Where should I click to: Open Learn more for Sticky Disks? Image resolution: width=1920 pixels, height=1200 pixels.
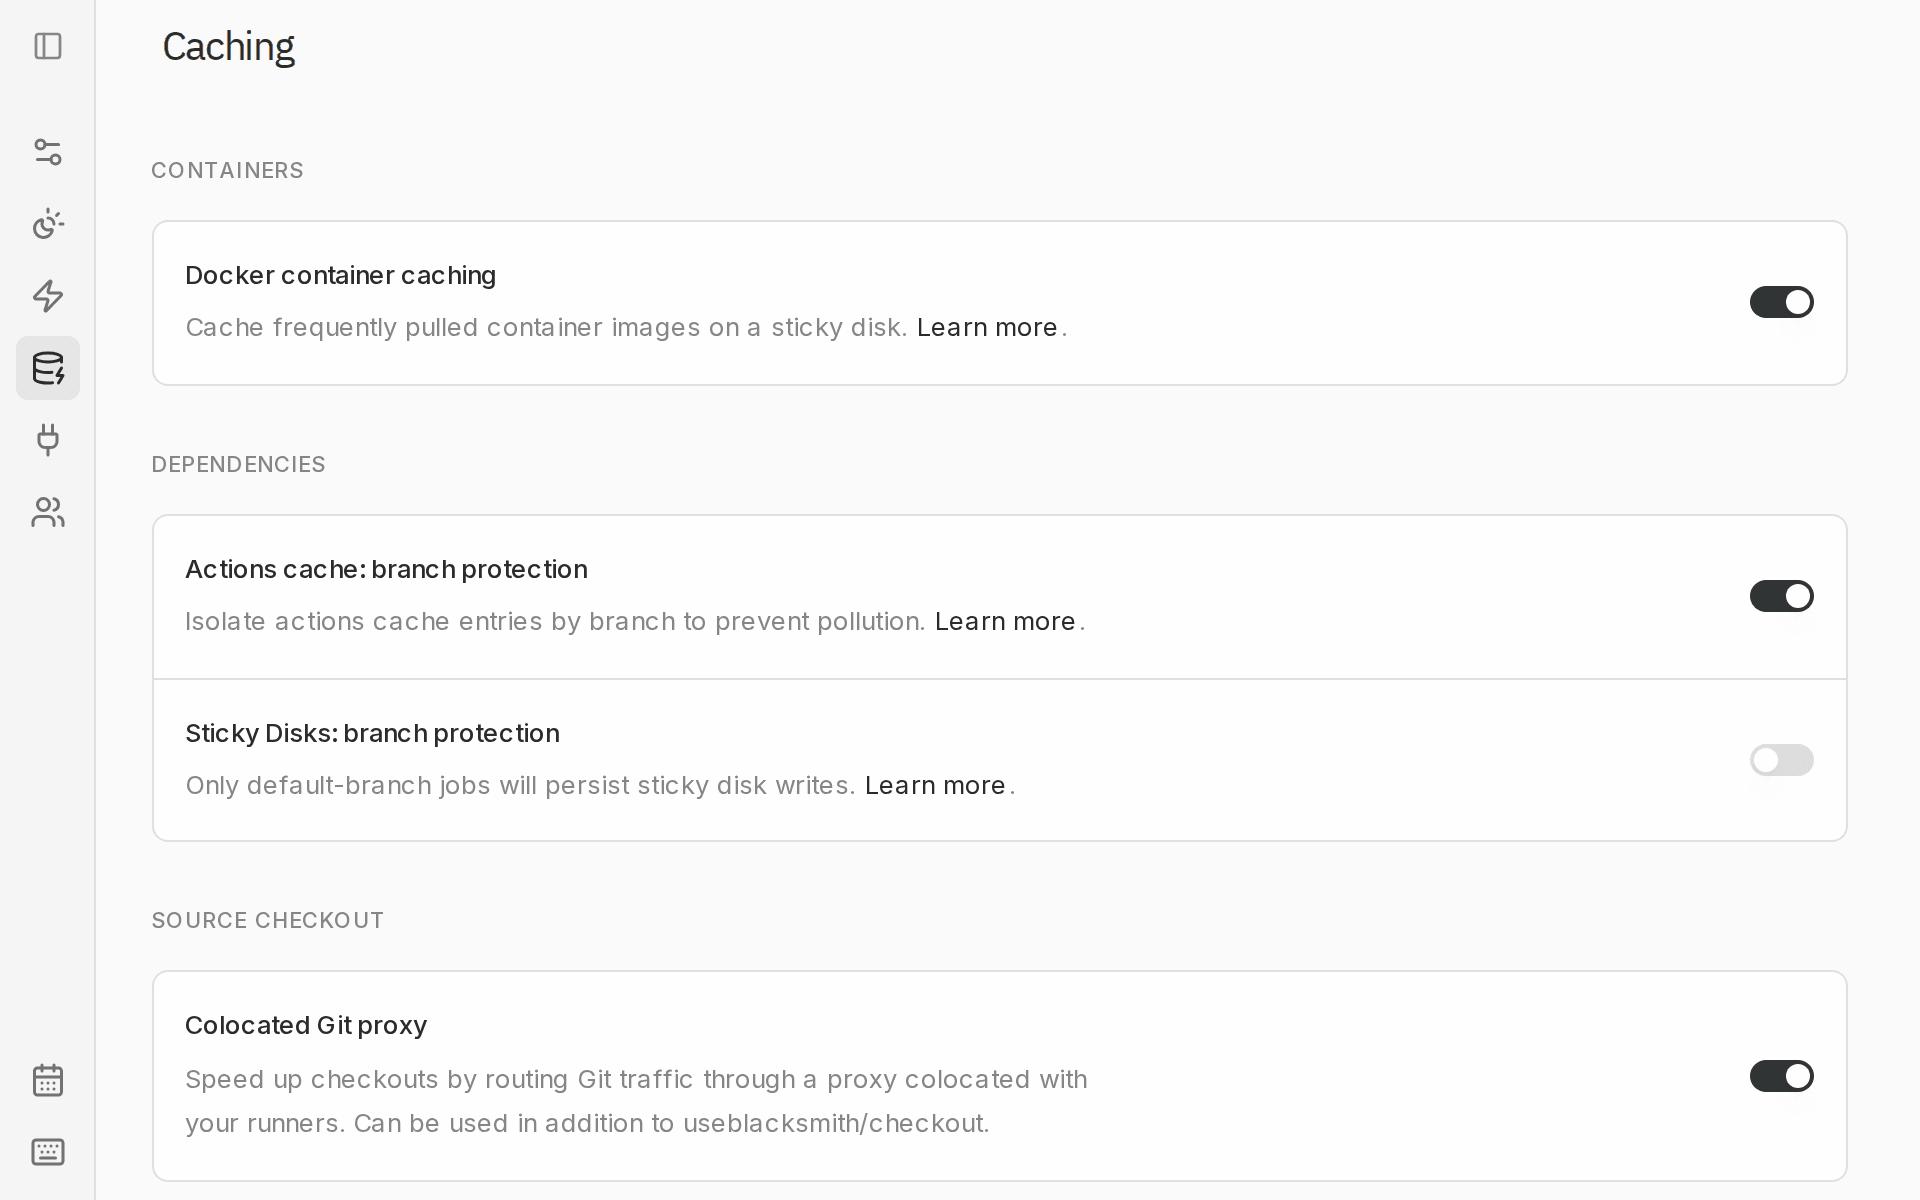pos(935,785)
